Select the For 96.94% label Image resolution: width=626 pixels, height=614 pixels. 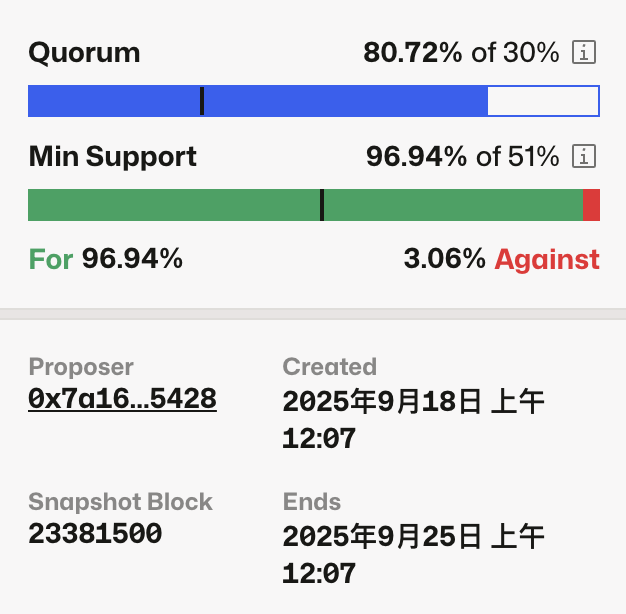click(x=106, y=260)
